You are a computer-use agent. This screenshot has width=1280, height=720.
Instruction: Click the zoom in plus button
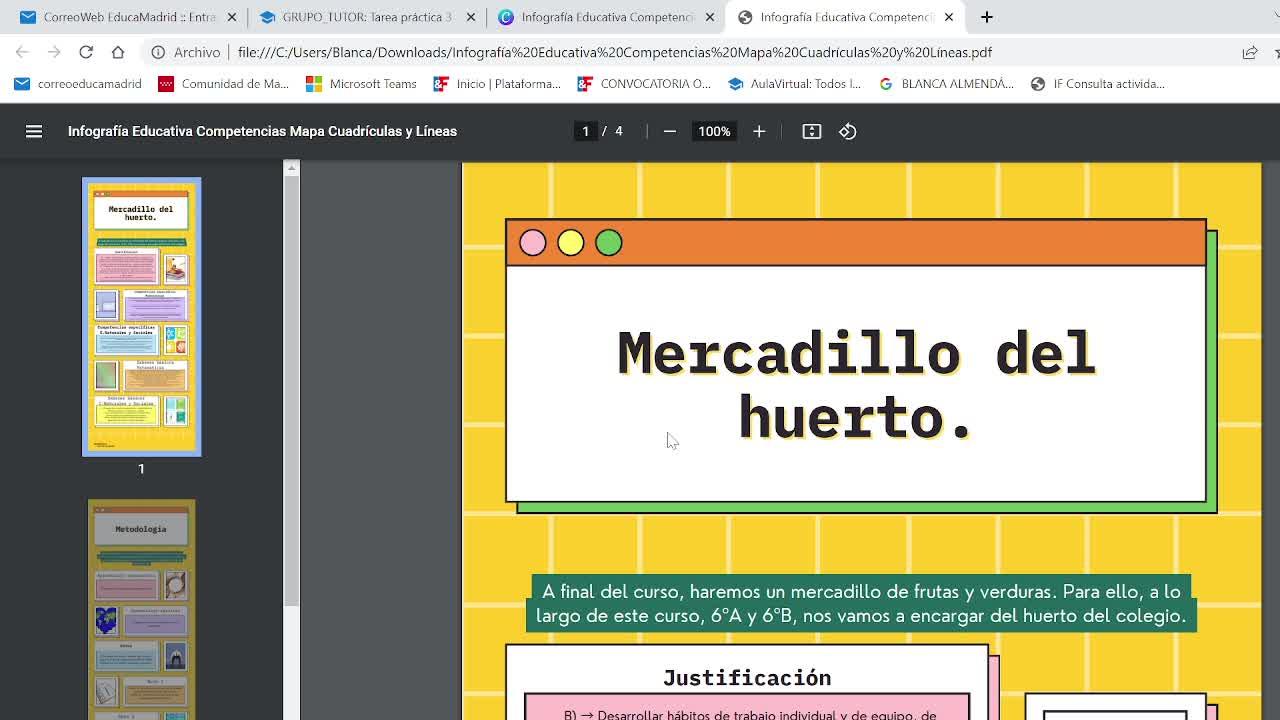coord(759,131)
